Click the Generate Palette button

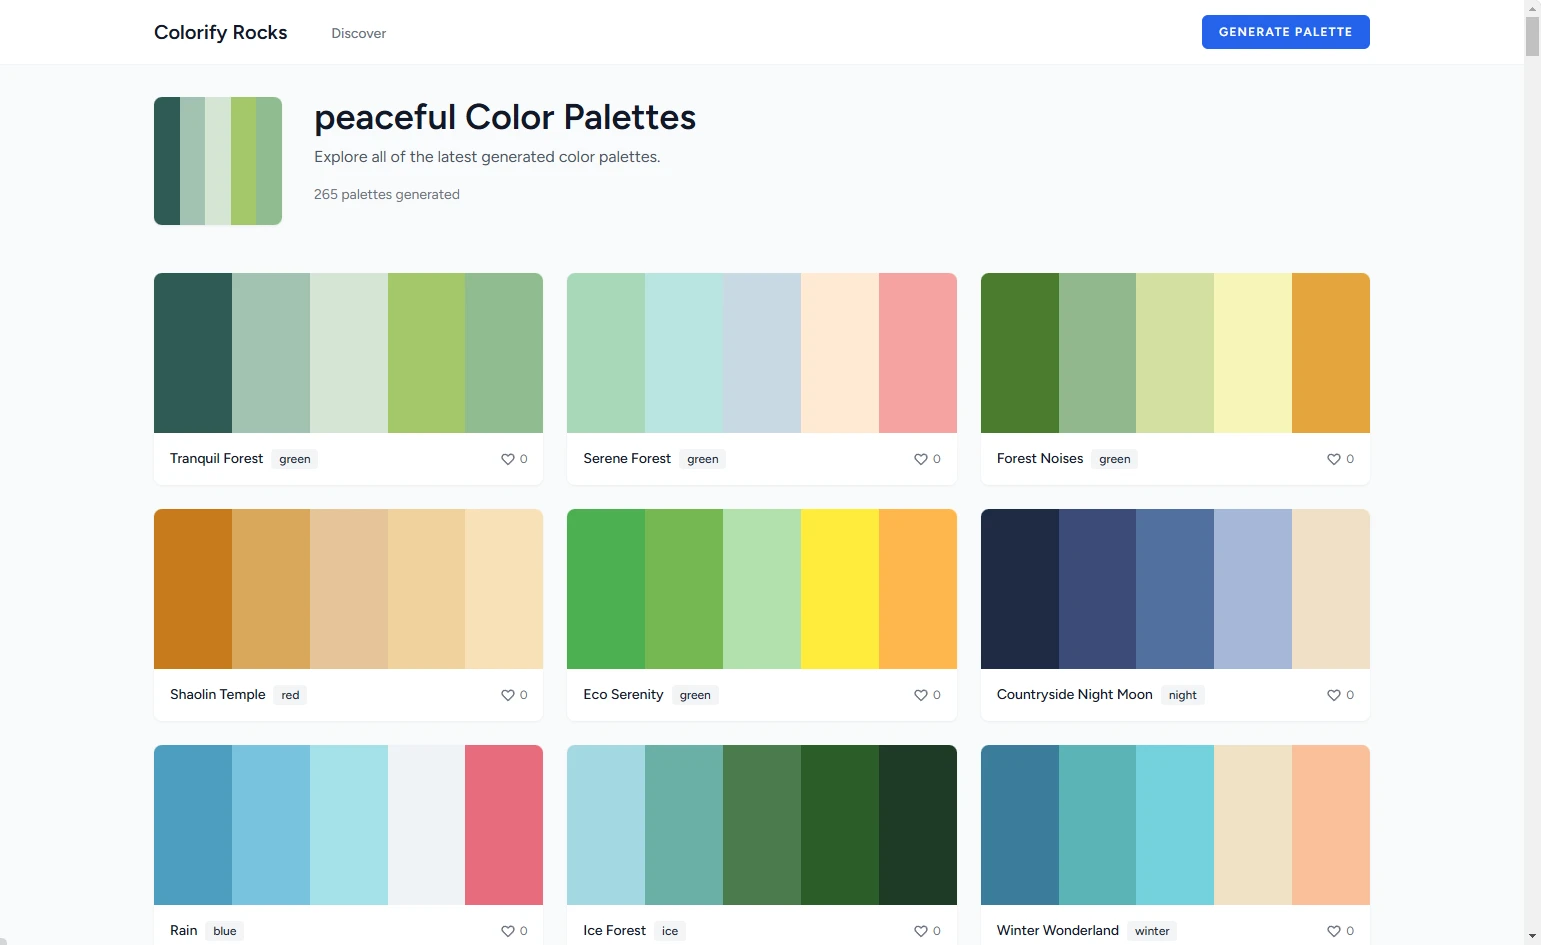click(x=1285, y=32)
